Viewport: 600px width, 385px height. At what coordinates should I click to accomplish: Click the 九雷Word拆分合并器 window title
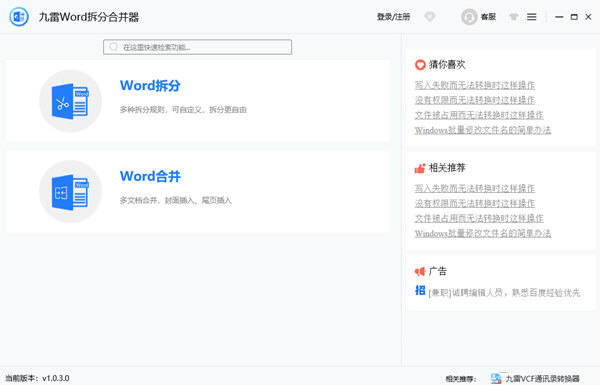(x=89, y=17)
